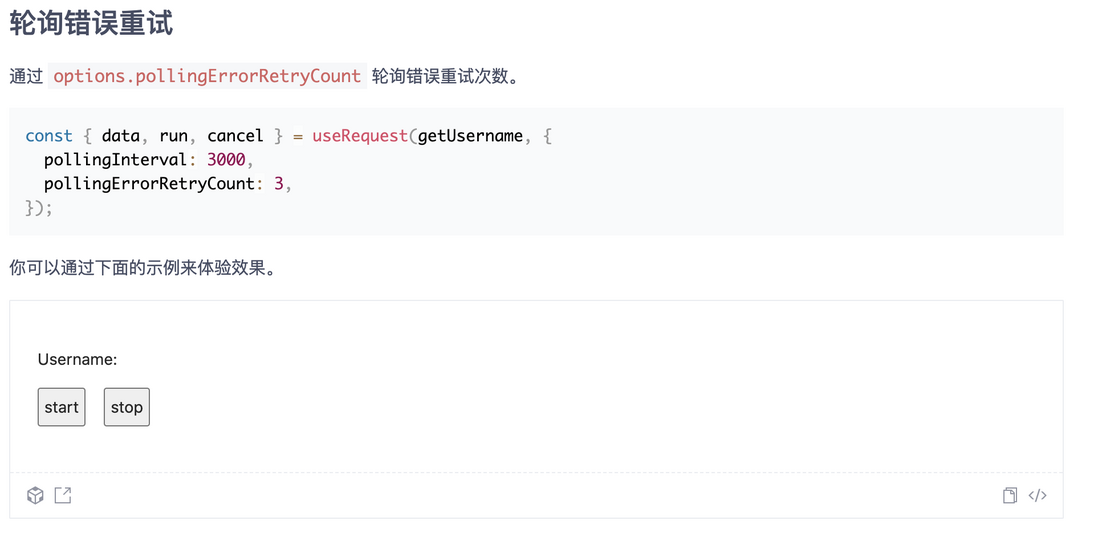Click useRequest in the code block
Viewport: 1098px width, 545px height.
pyautogui.click(x=360, y=136)
